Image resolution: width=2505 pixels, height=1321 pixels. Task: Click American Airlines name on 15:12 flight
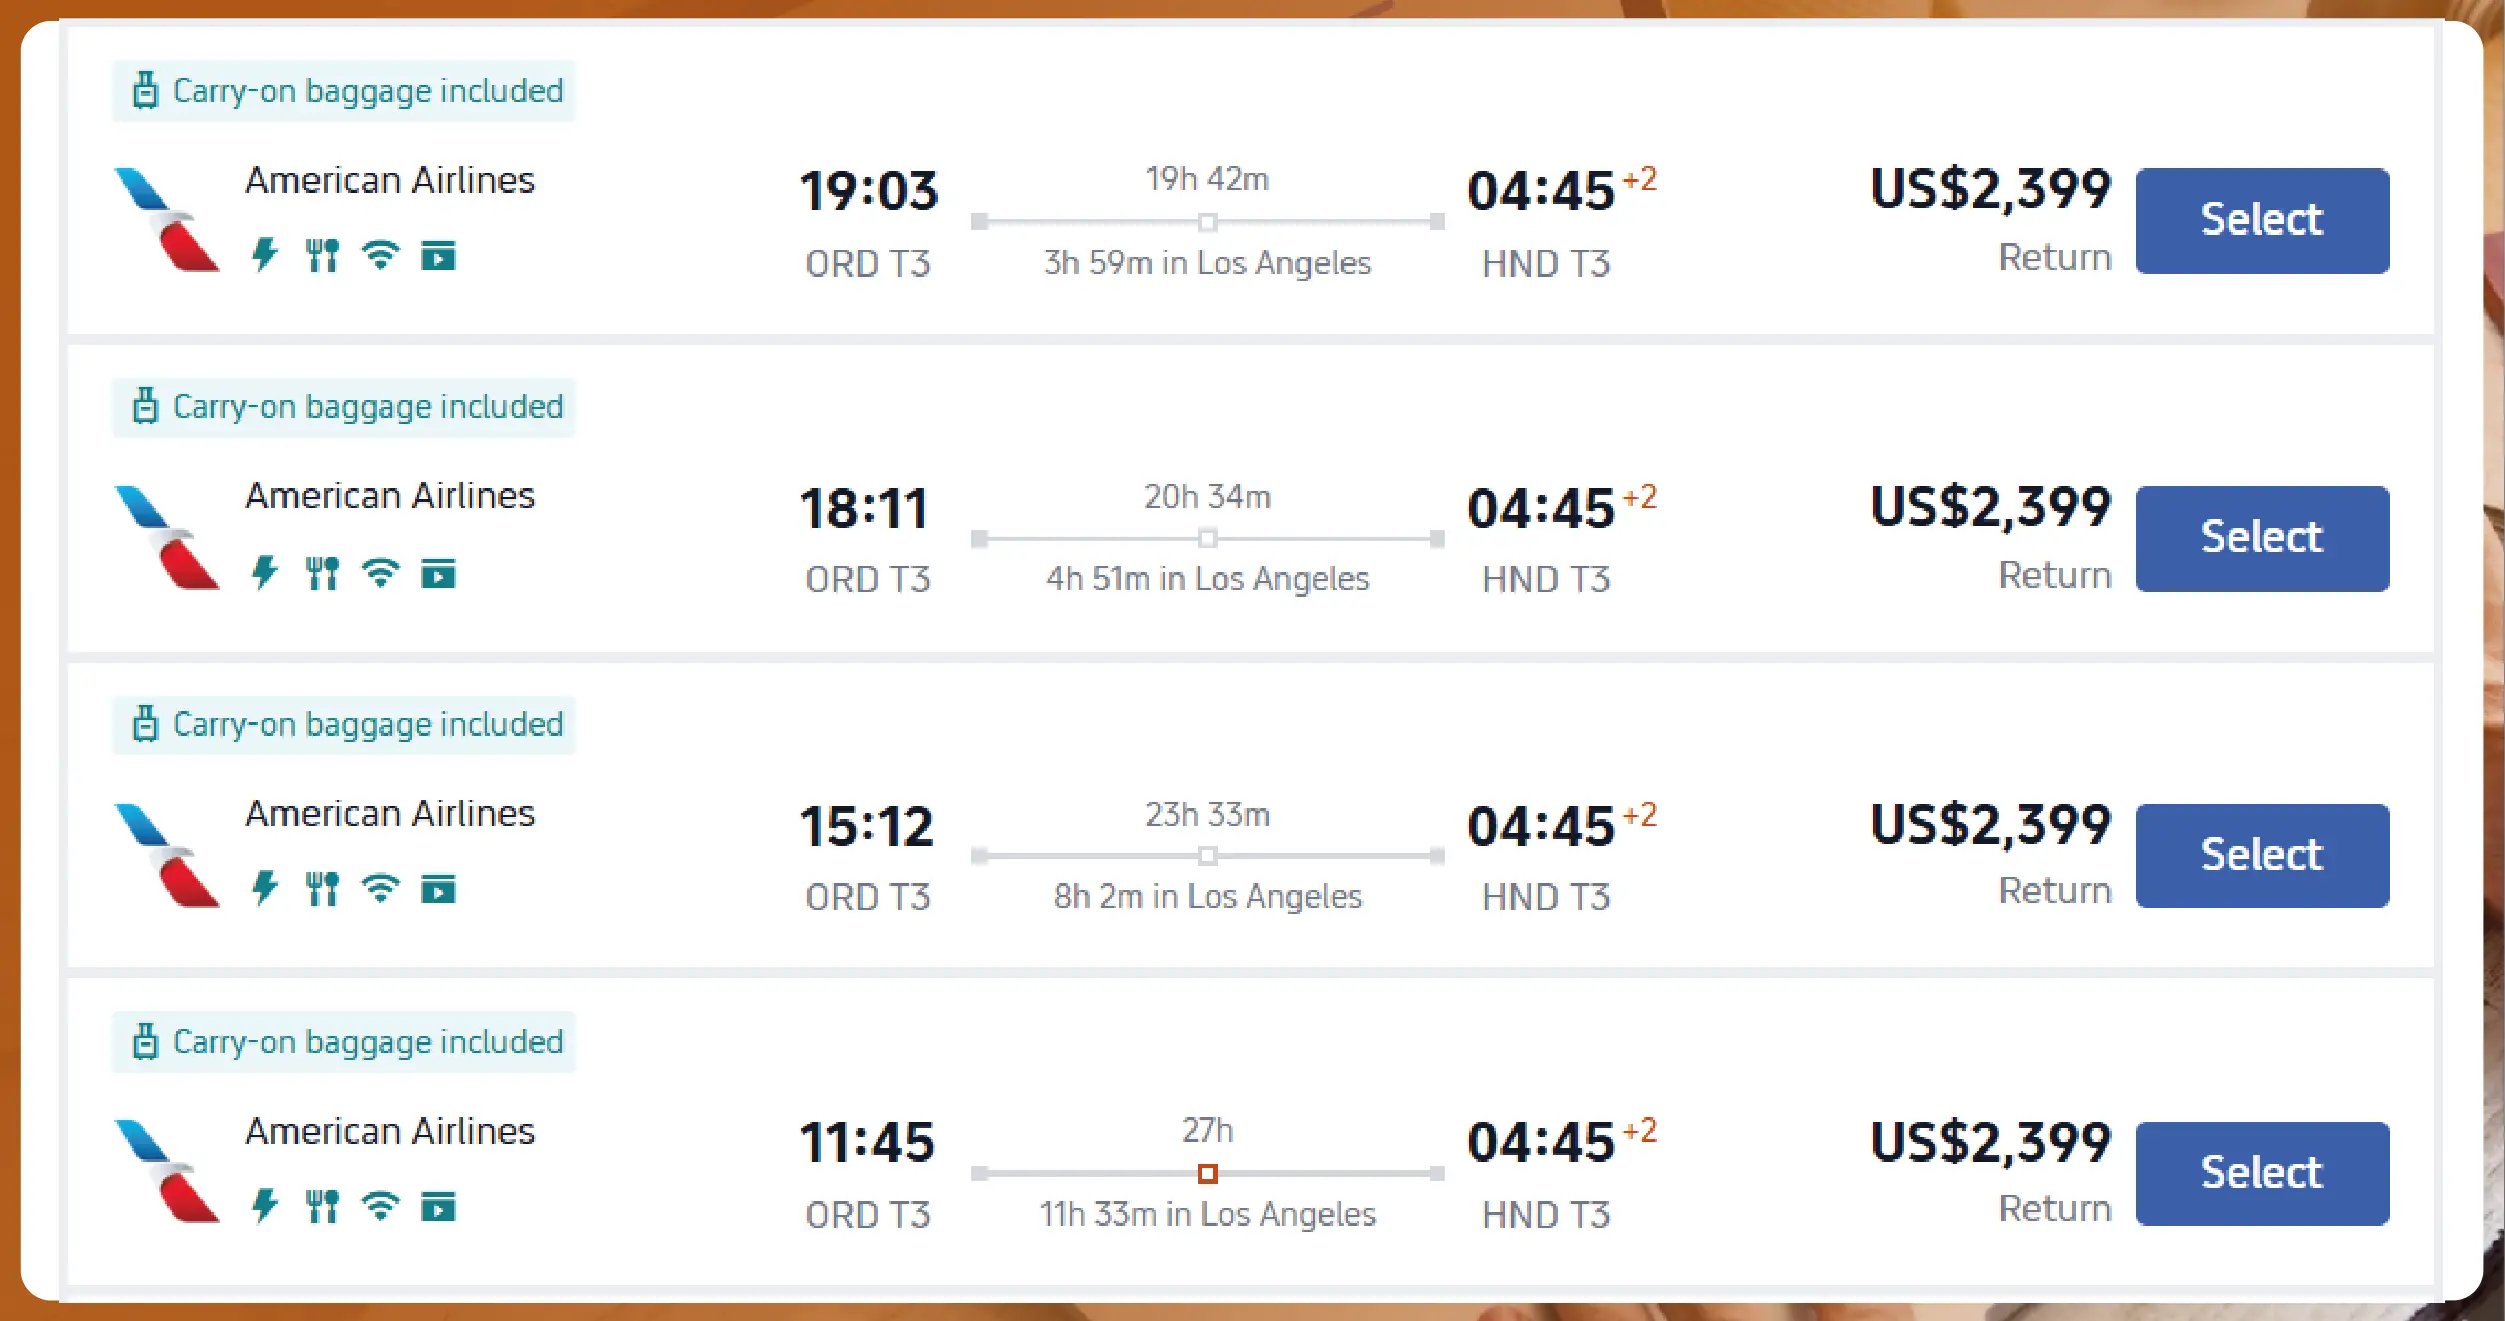pyautogui.click(x=390, y=814)
